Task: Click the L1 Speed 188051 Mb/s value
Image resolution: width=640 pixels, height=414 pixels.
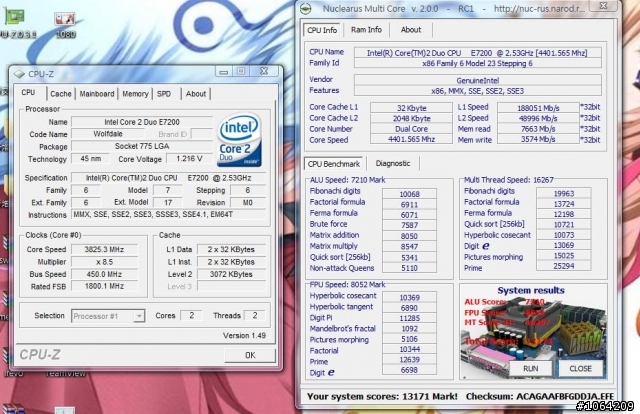Action: coord(538,108)
